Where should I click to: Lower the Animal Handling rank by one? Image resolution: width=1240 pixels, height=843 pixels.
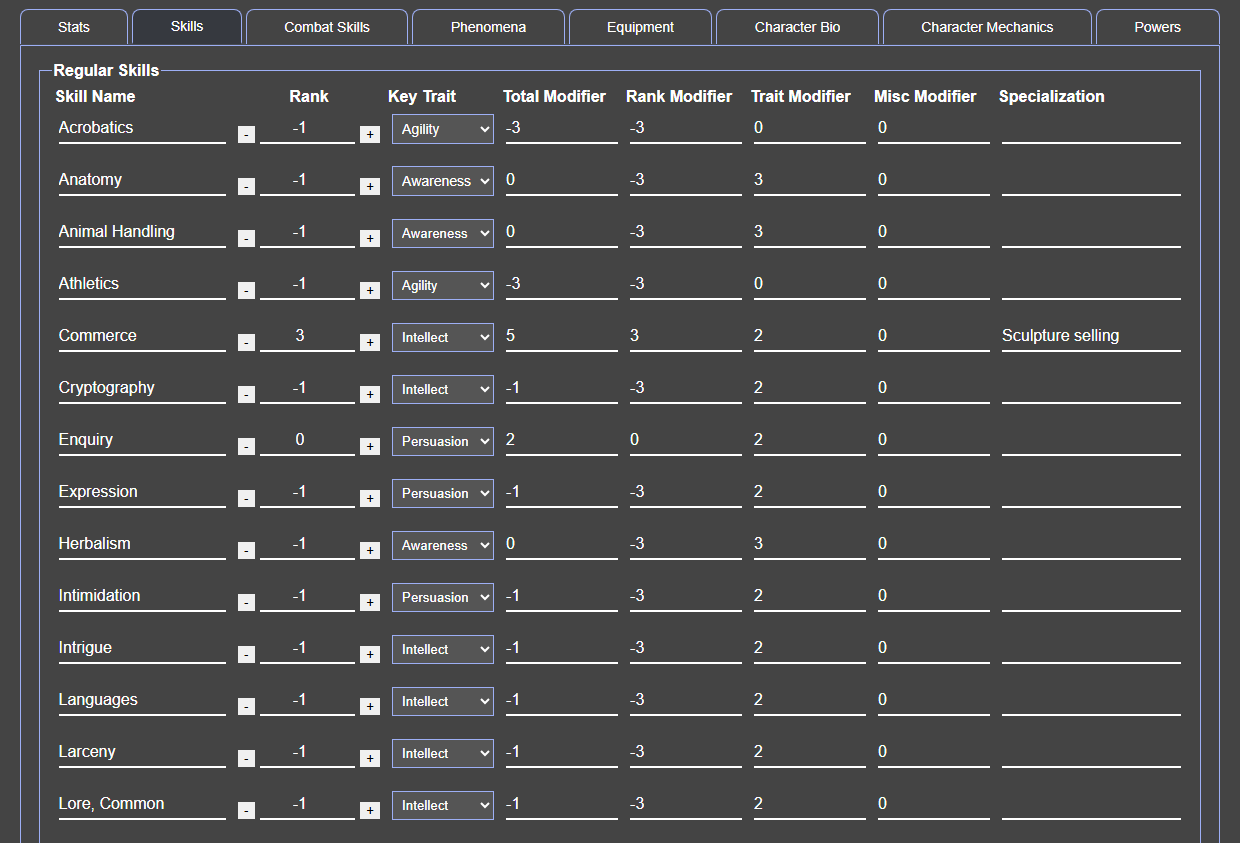coord(246,238)
